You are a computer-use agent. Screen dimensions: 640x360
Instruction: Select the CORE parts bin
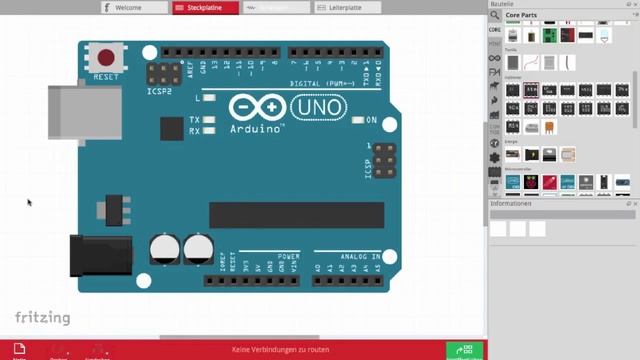[x=494, y=30]
